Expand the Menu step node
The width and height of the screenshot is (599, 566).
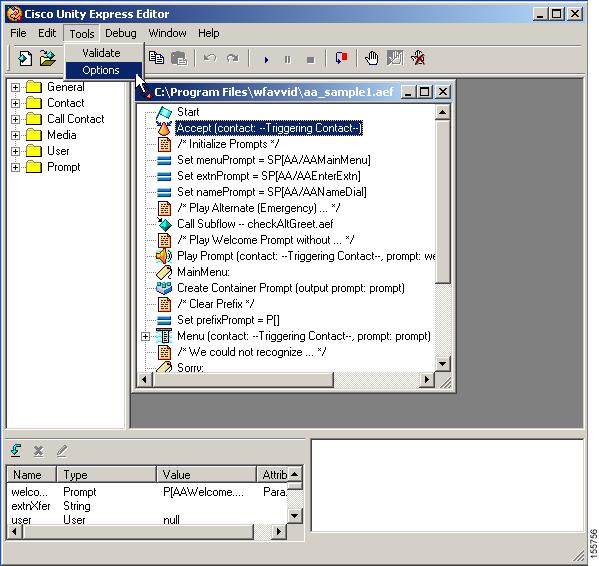coord(145,336)
